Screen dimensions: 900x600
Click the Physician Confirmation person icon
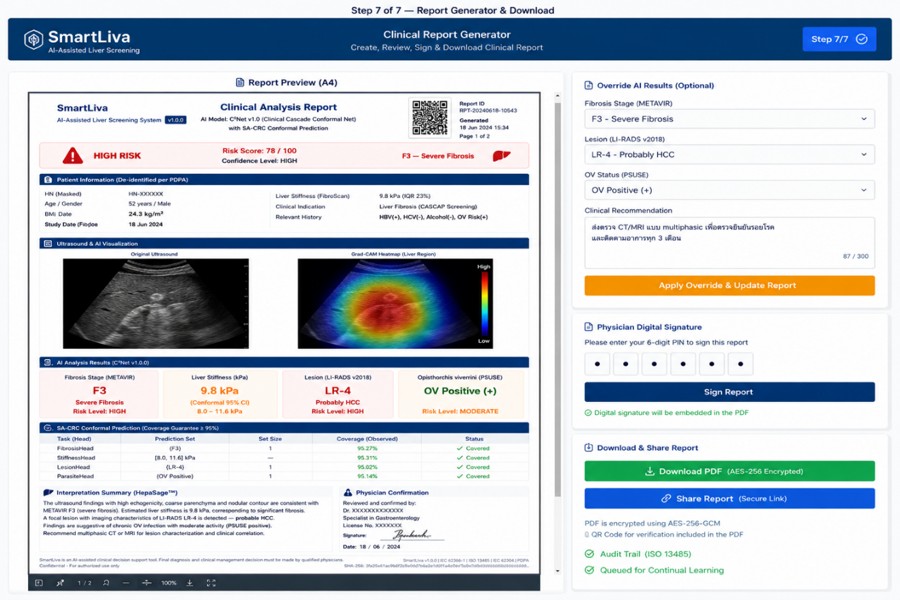point(347,493)
